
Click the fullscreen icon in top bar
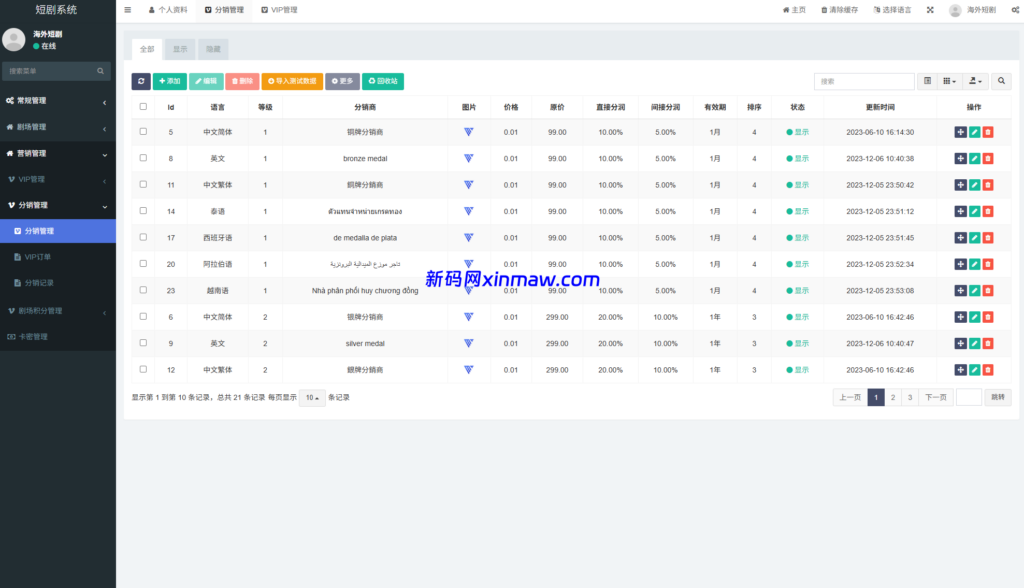pyautogui.click(x=930, y=10)
